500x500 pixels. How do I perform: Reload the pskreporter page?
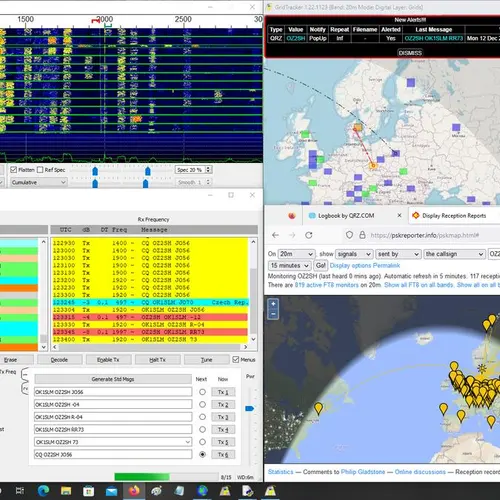click(309, 235)
